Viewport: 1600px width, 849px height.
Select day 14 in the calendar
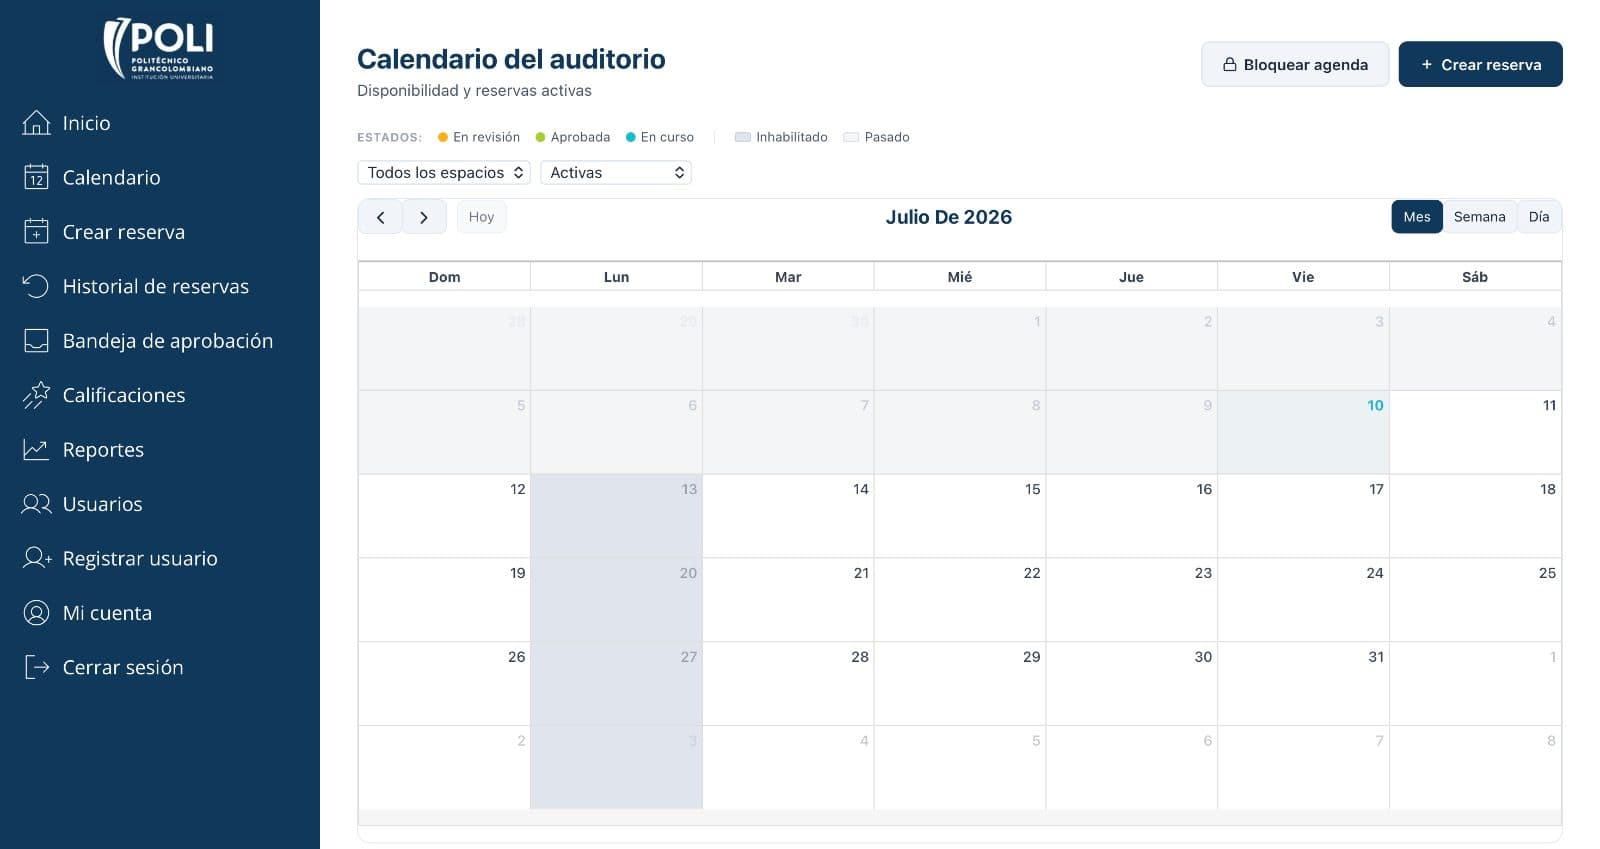tap(788, 516)
